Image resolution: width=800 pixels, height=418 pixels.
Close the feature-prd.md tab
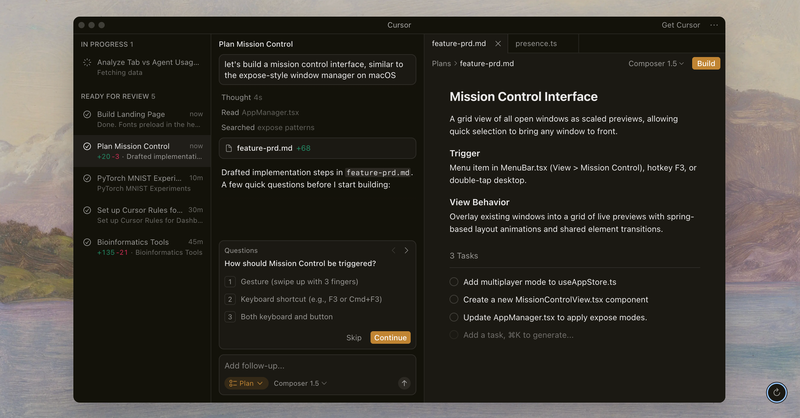(x=498, y=44)
